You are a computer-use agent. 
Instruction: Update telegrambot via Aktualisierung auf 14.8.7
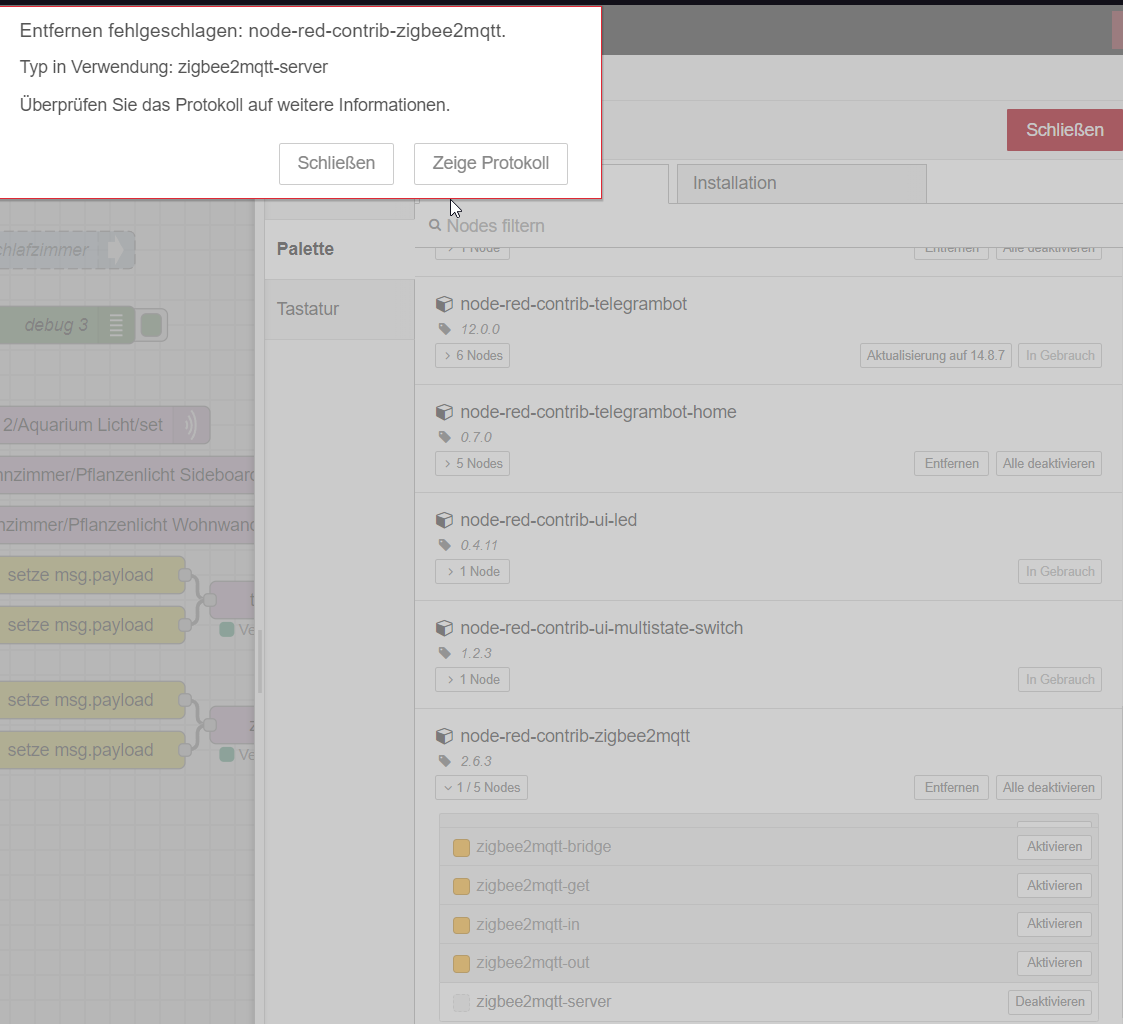(x=935, y=356)
